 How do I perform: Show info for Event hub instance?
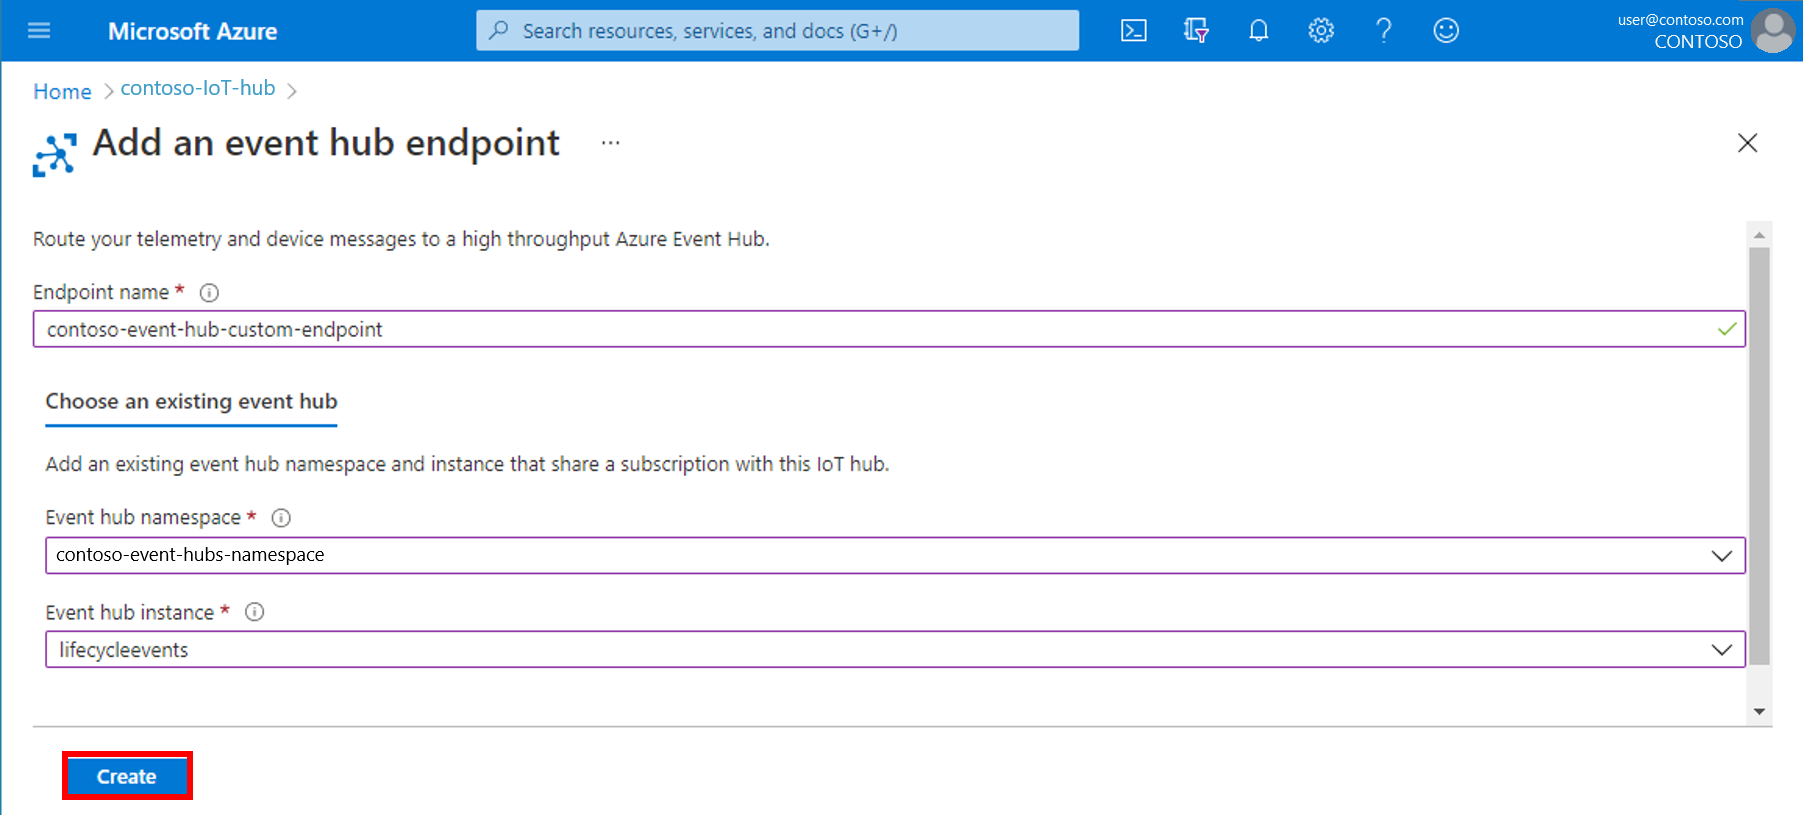click(255, 612)
